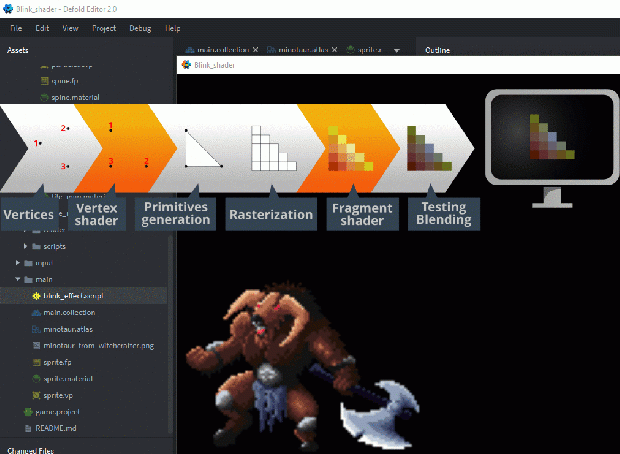Click the README.md document icon

28,428
